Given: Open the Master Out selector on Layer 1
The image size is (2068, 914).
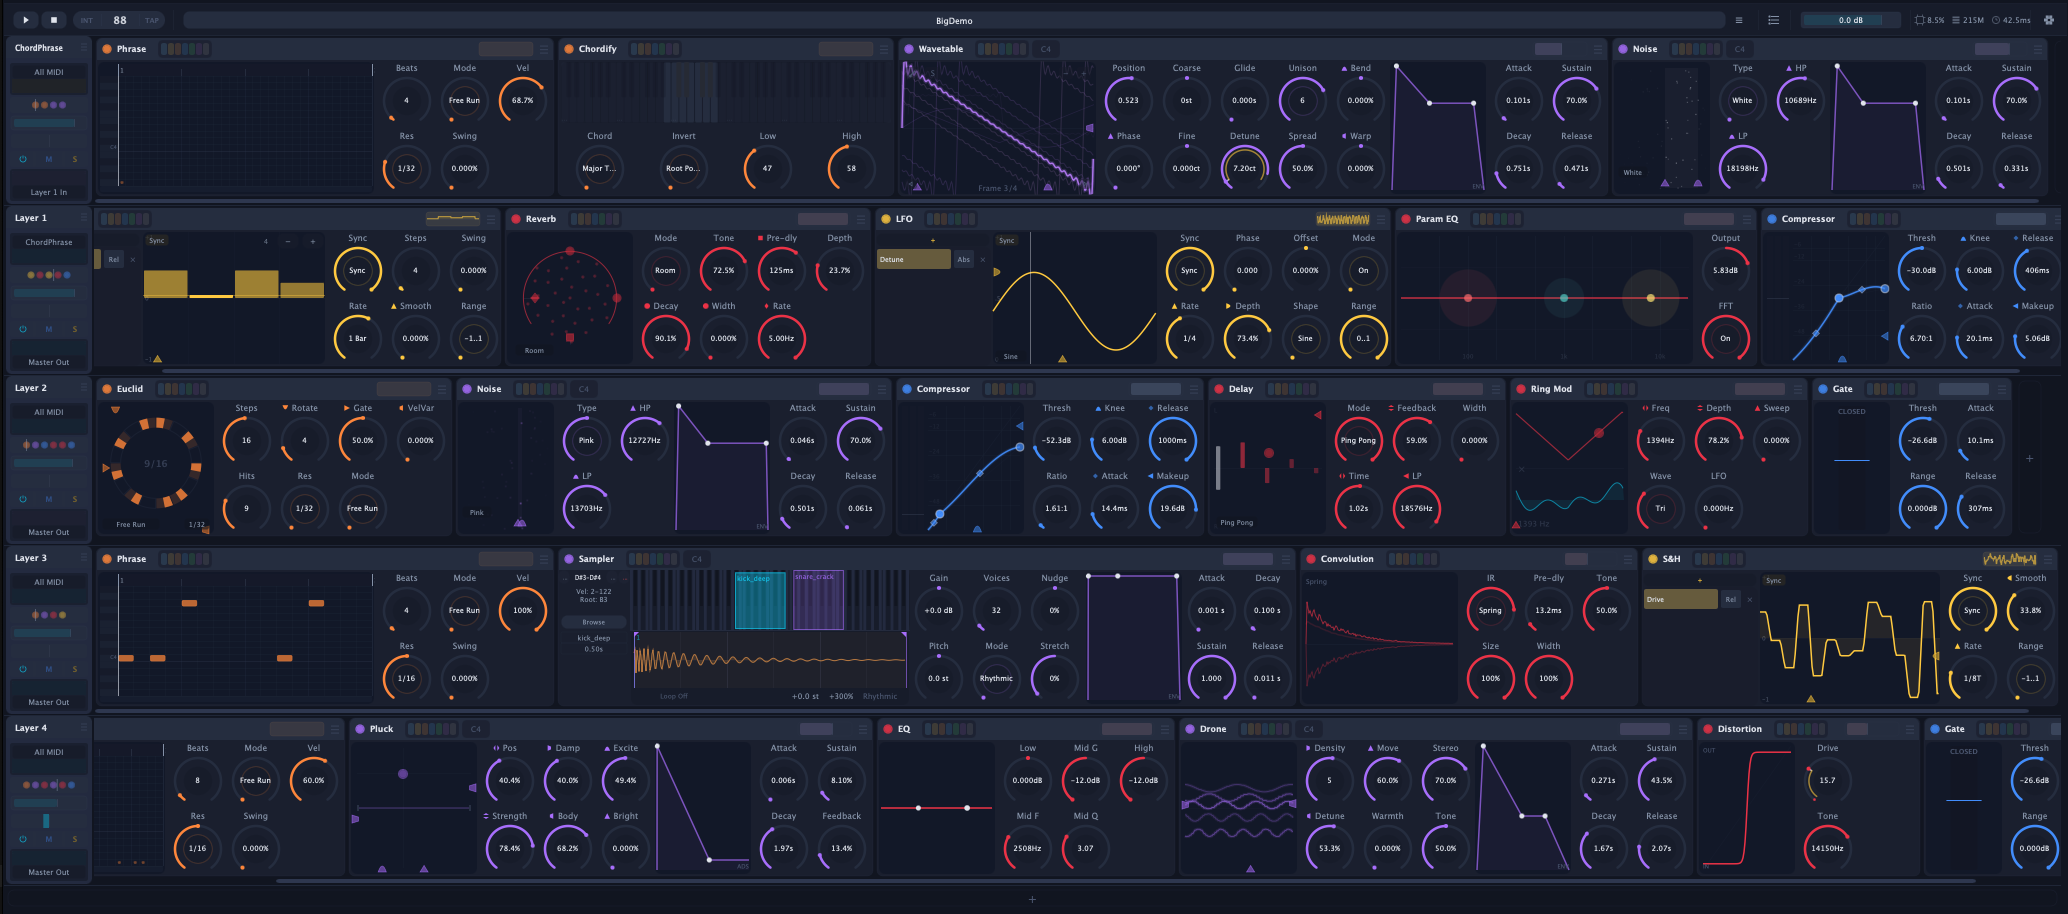Looking at the screenshot, I should coord(49,362).
